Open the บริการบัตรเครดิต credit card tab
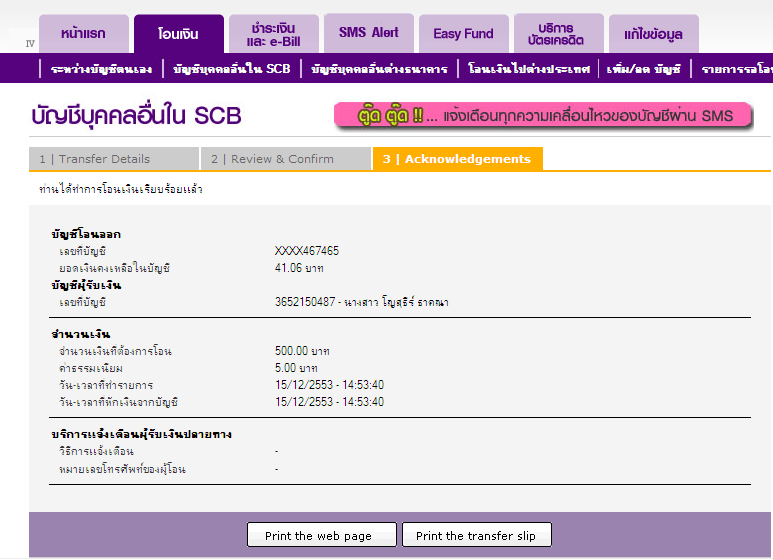 556,34
